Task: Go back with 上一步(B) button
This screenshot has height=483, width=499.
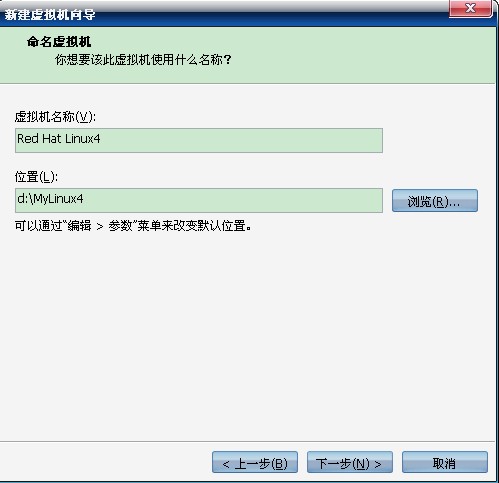Action: tap(255, 462)
